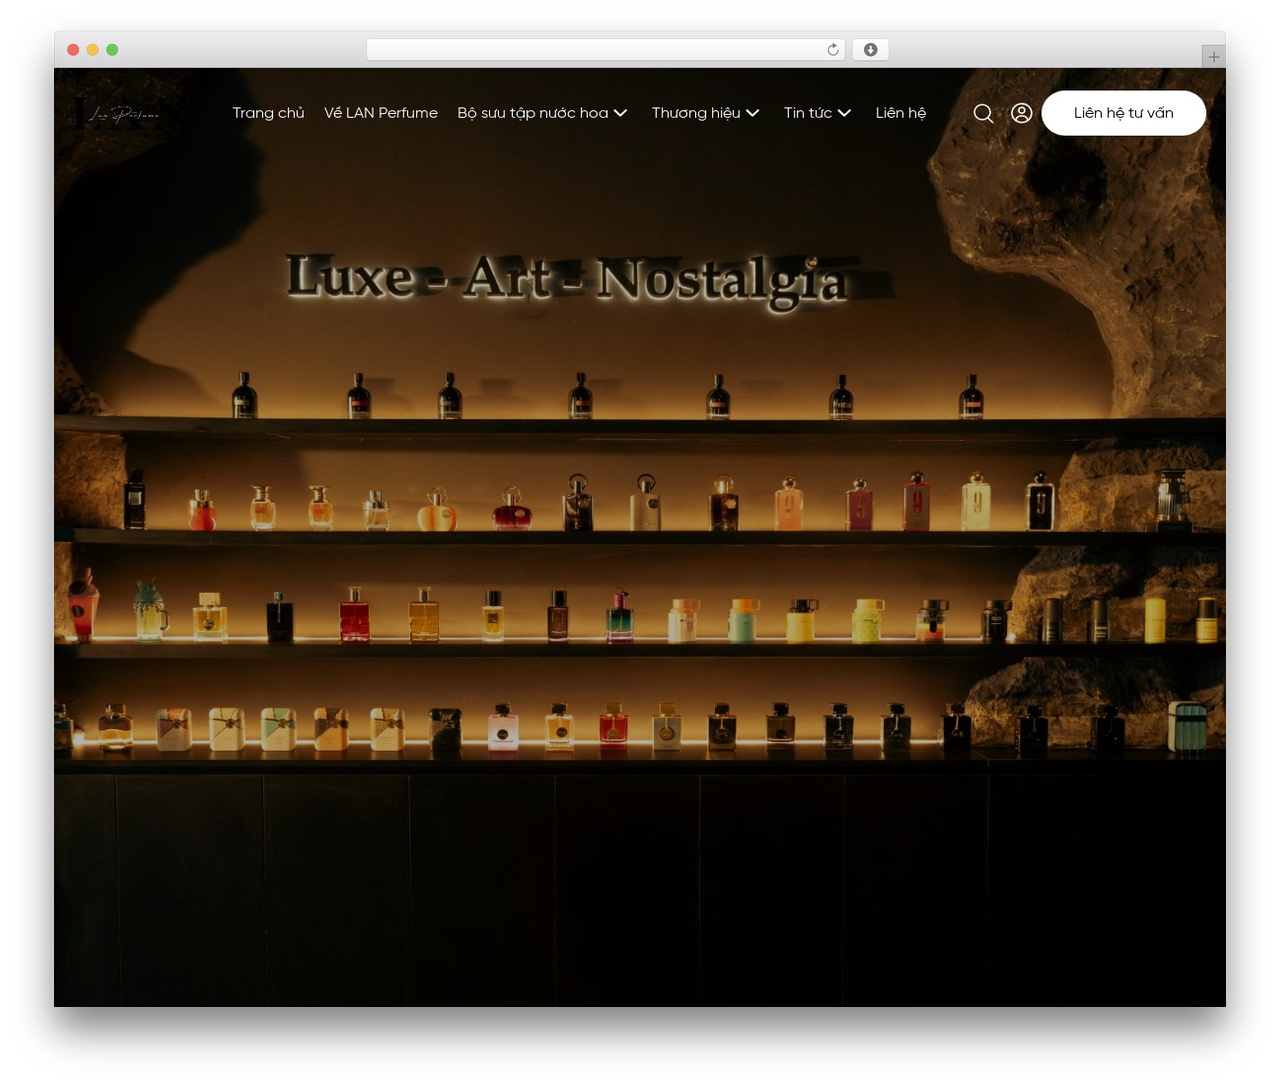The image size is (1280, 1084).
Task: Go to the Trang chủ menu item
Action: point(268,113)
